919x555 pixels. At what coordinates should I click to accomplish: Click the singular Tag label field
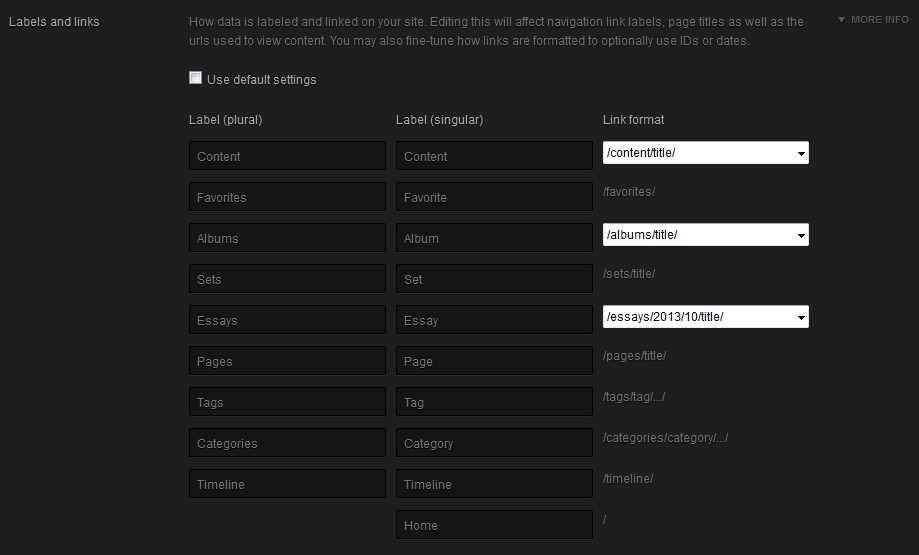coord(494,402)
